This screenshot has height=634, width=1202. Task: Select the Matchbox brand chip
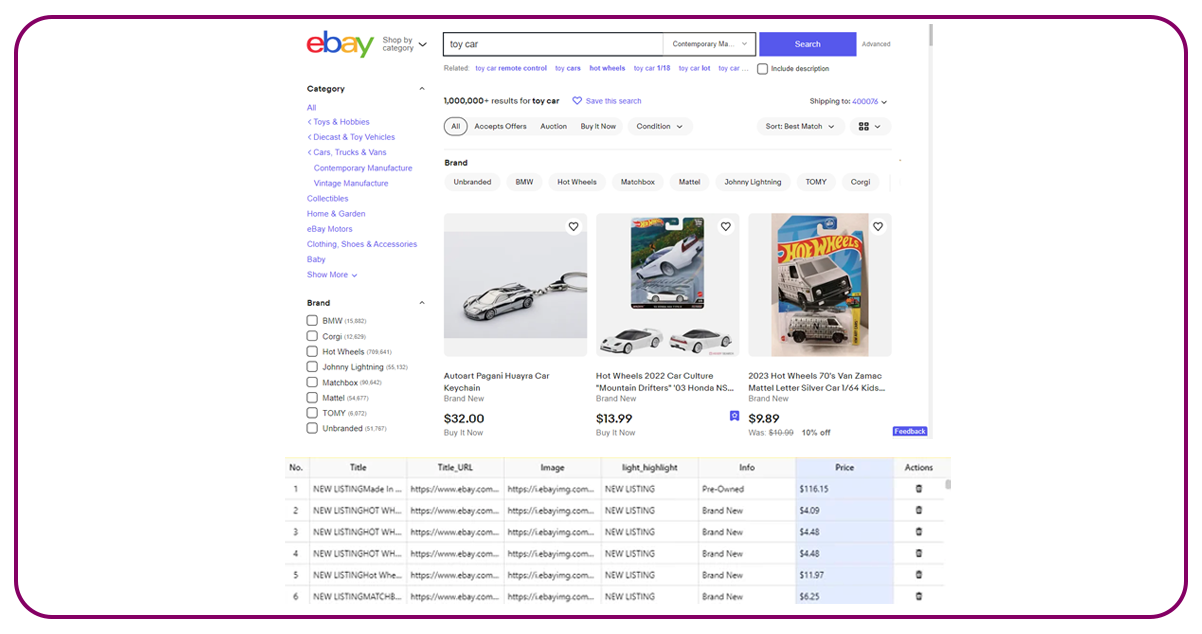tap(638, 182)
